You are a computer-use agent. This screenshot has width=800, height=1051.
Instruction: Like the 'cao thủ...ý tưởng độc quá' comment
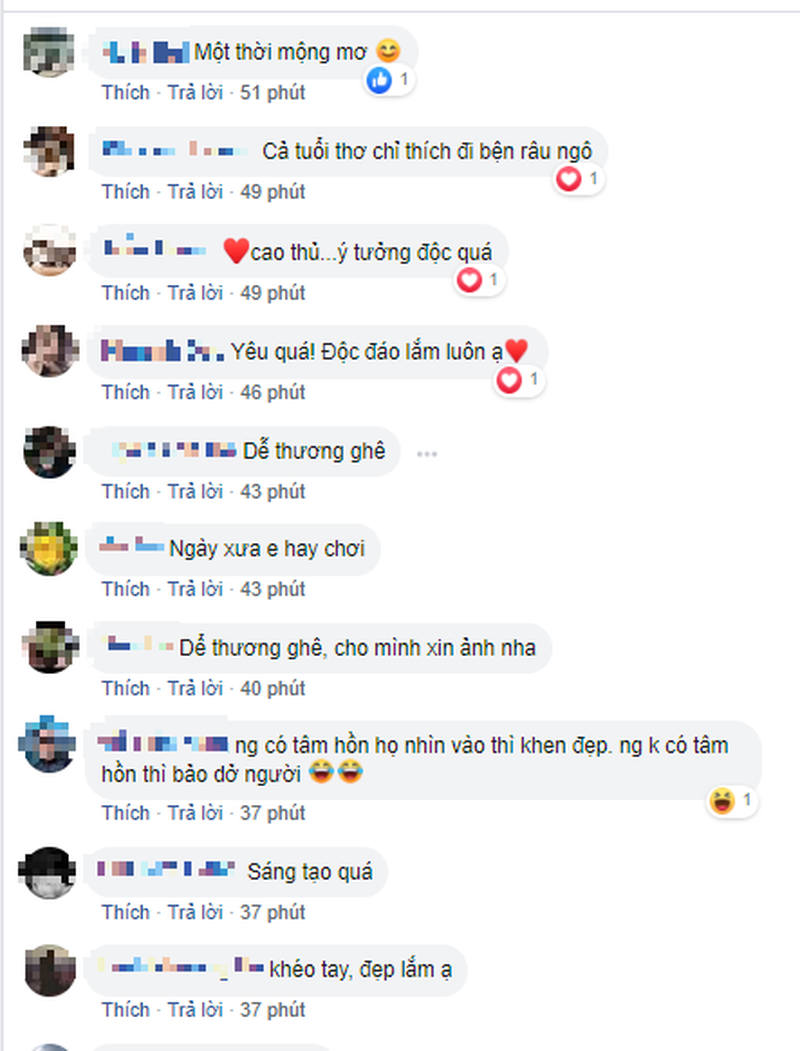coord(125,292)
